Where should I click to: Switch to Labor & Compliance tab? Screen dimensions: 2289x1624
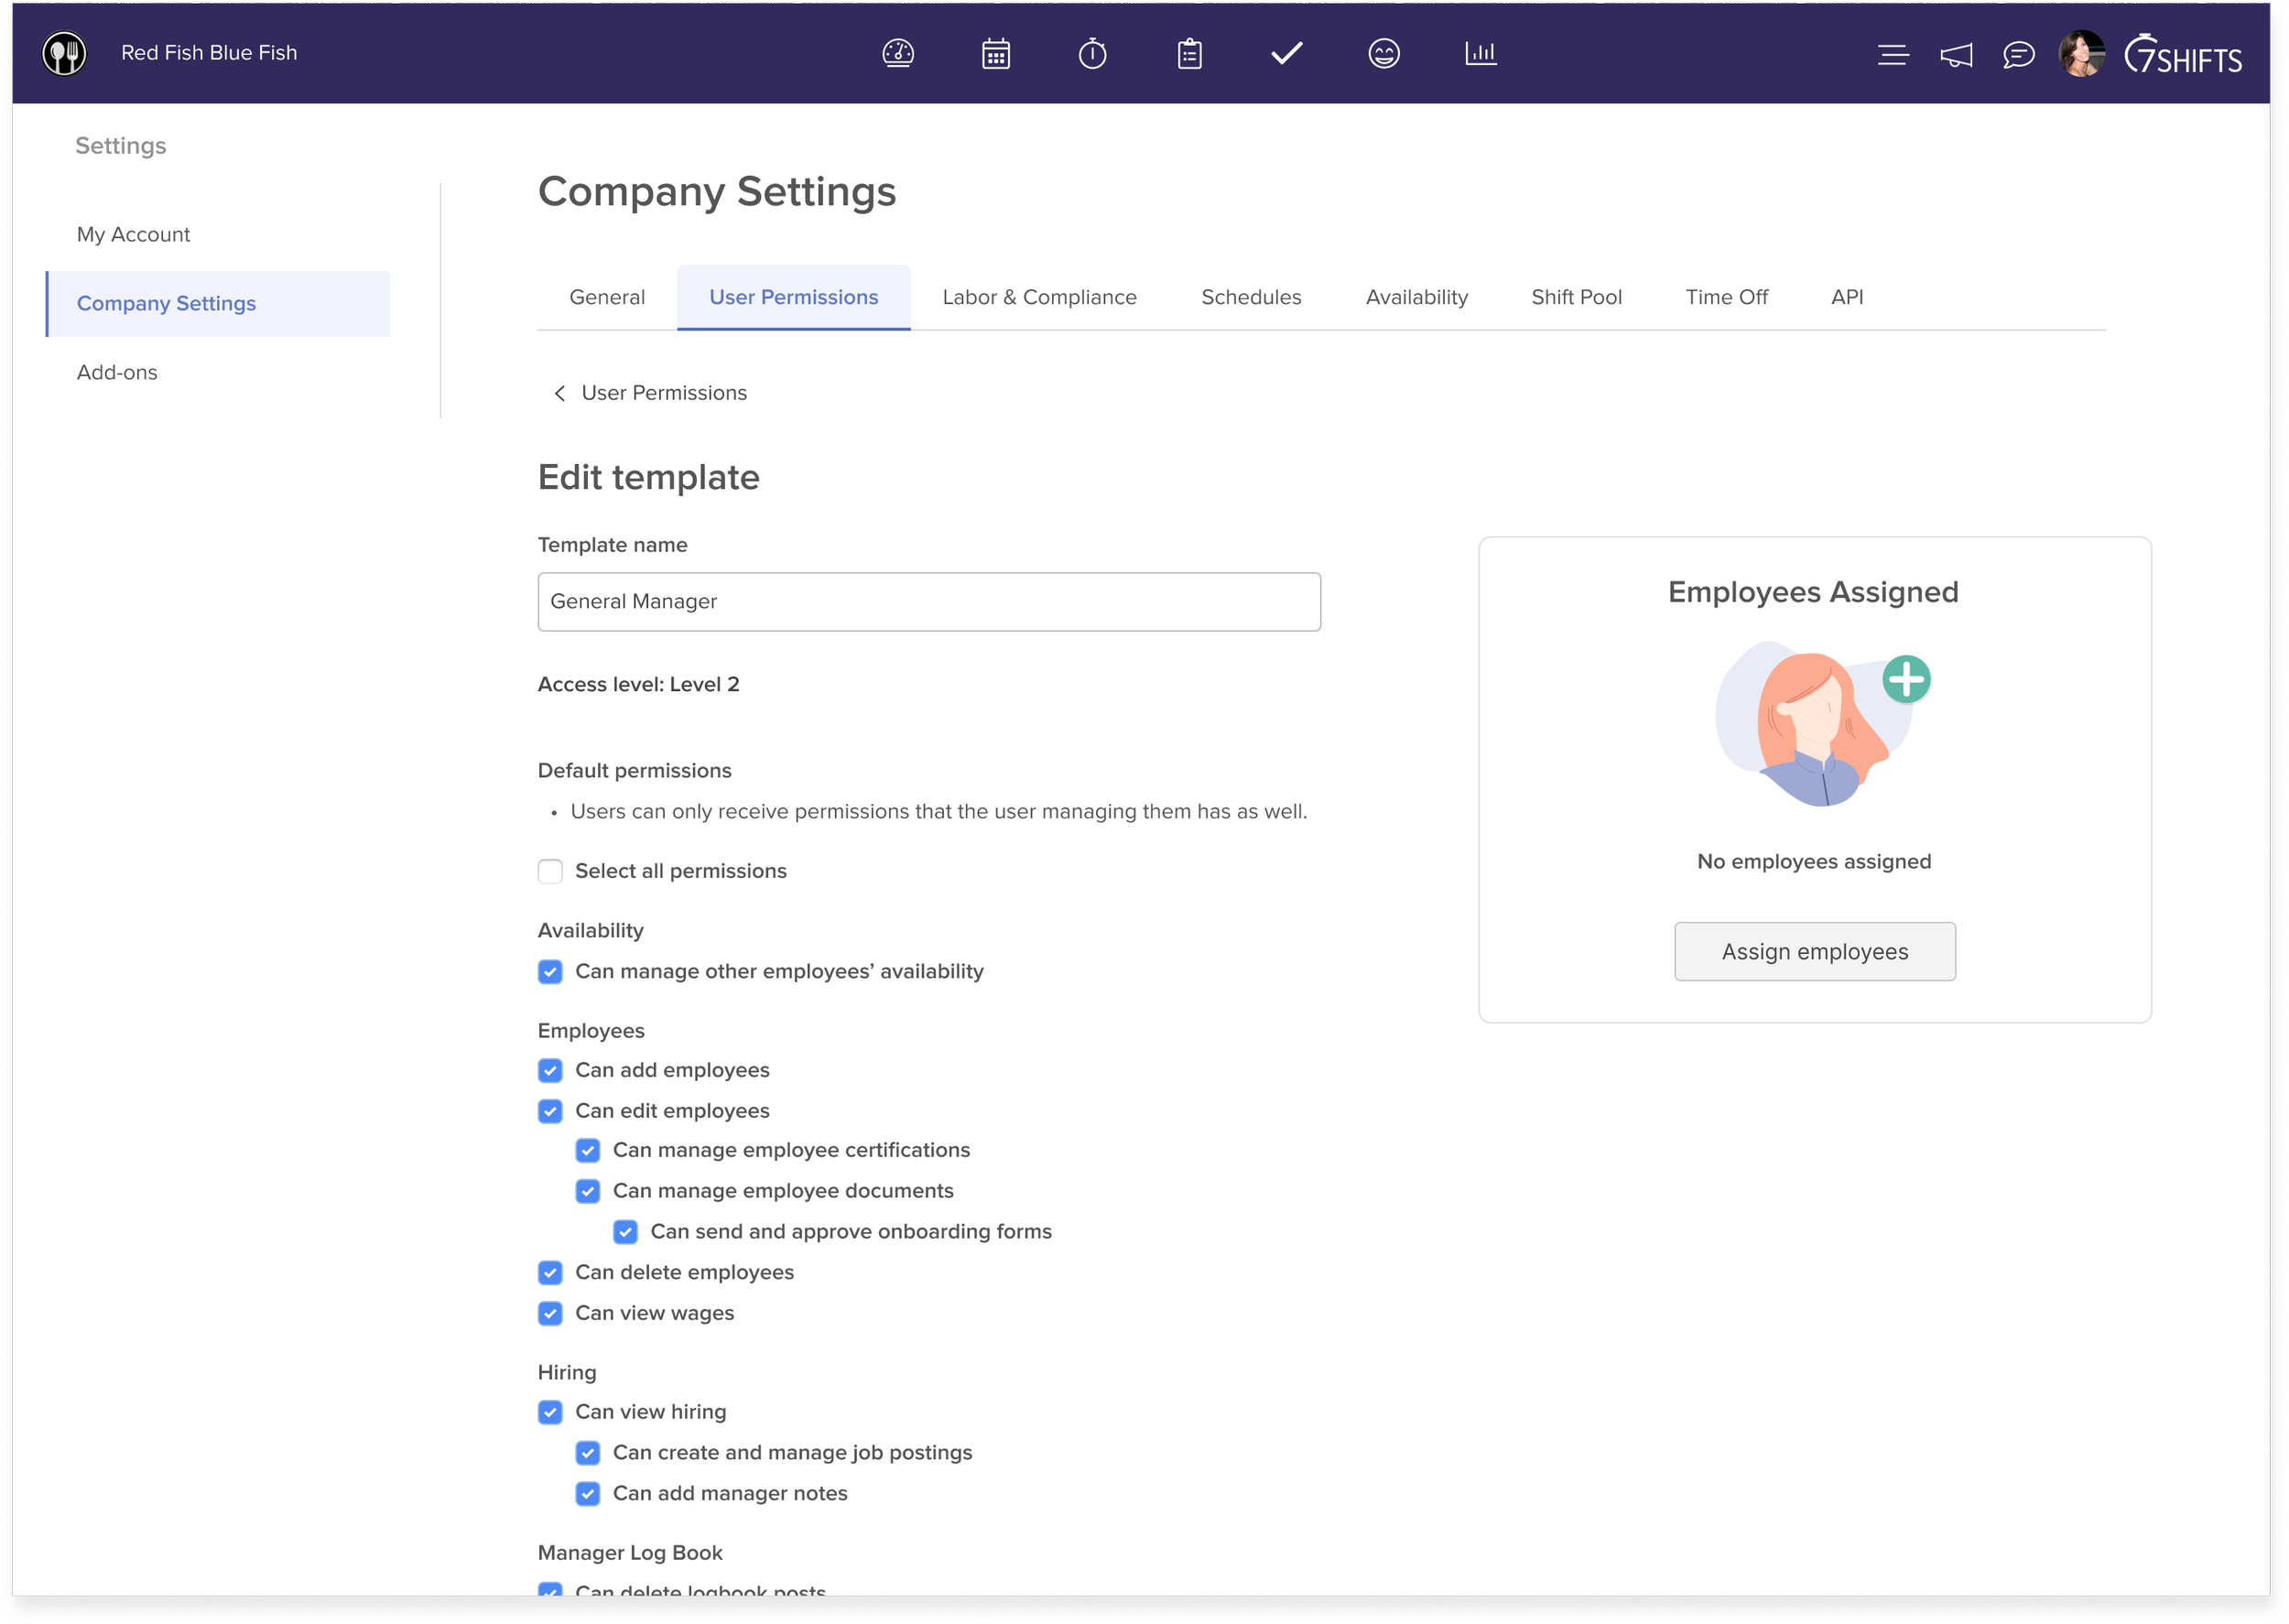click(1039, 297)
